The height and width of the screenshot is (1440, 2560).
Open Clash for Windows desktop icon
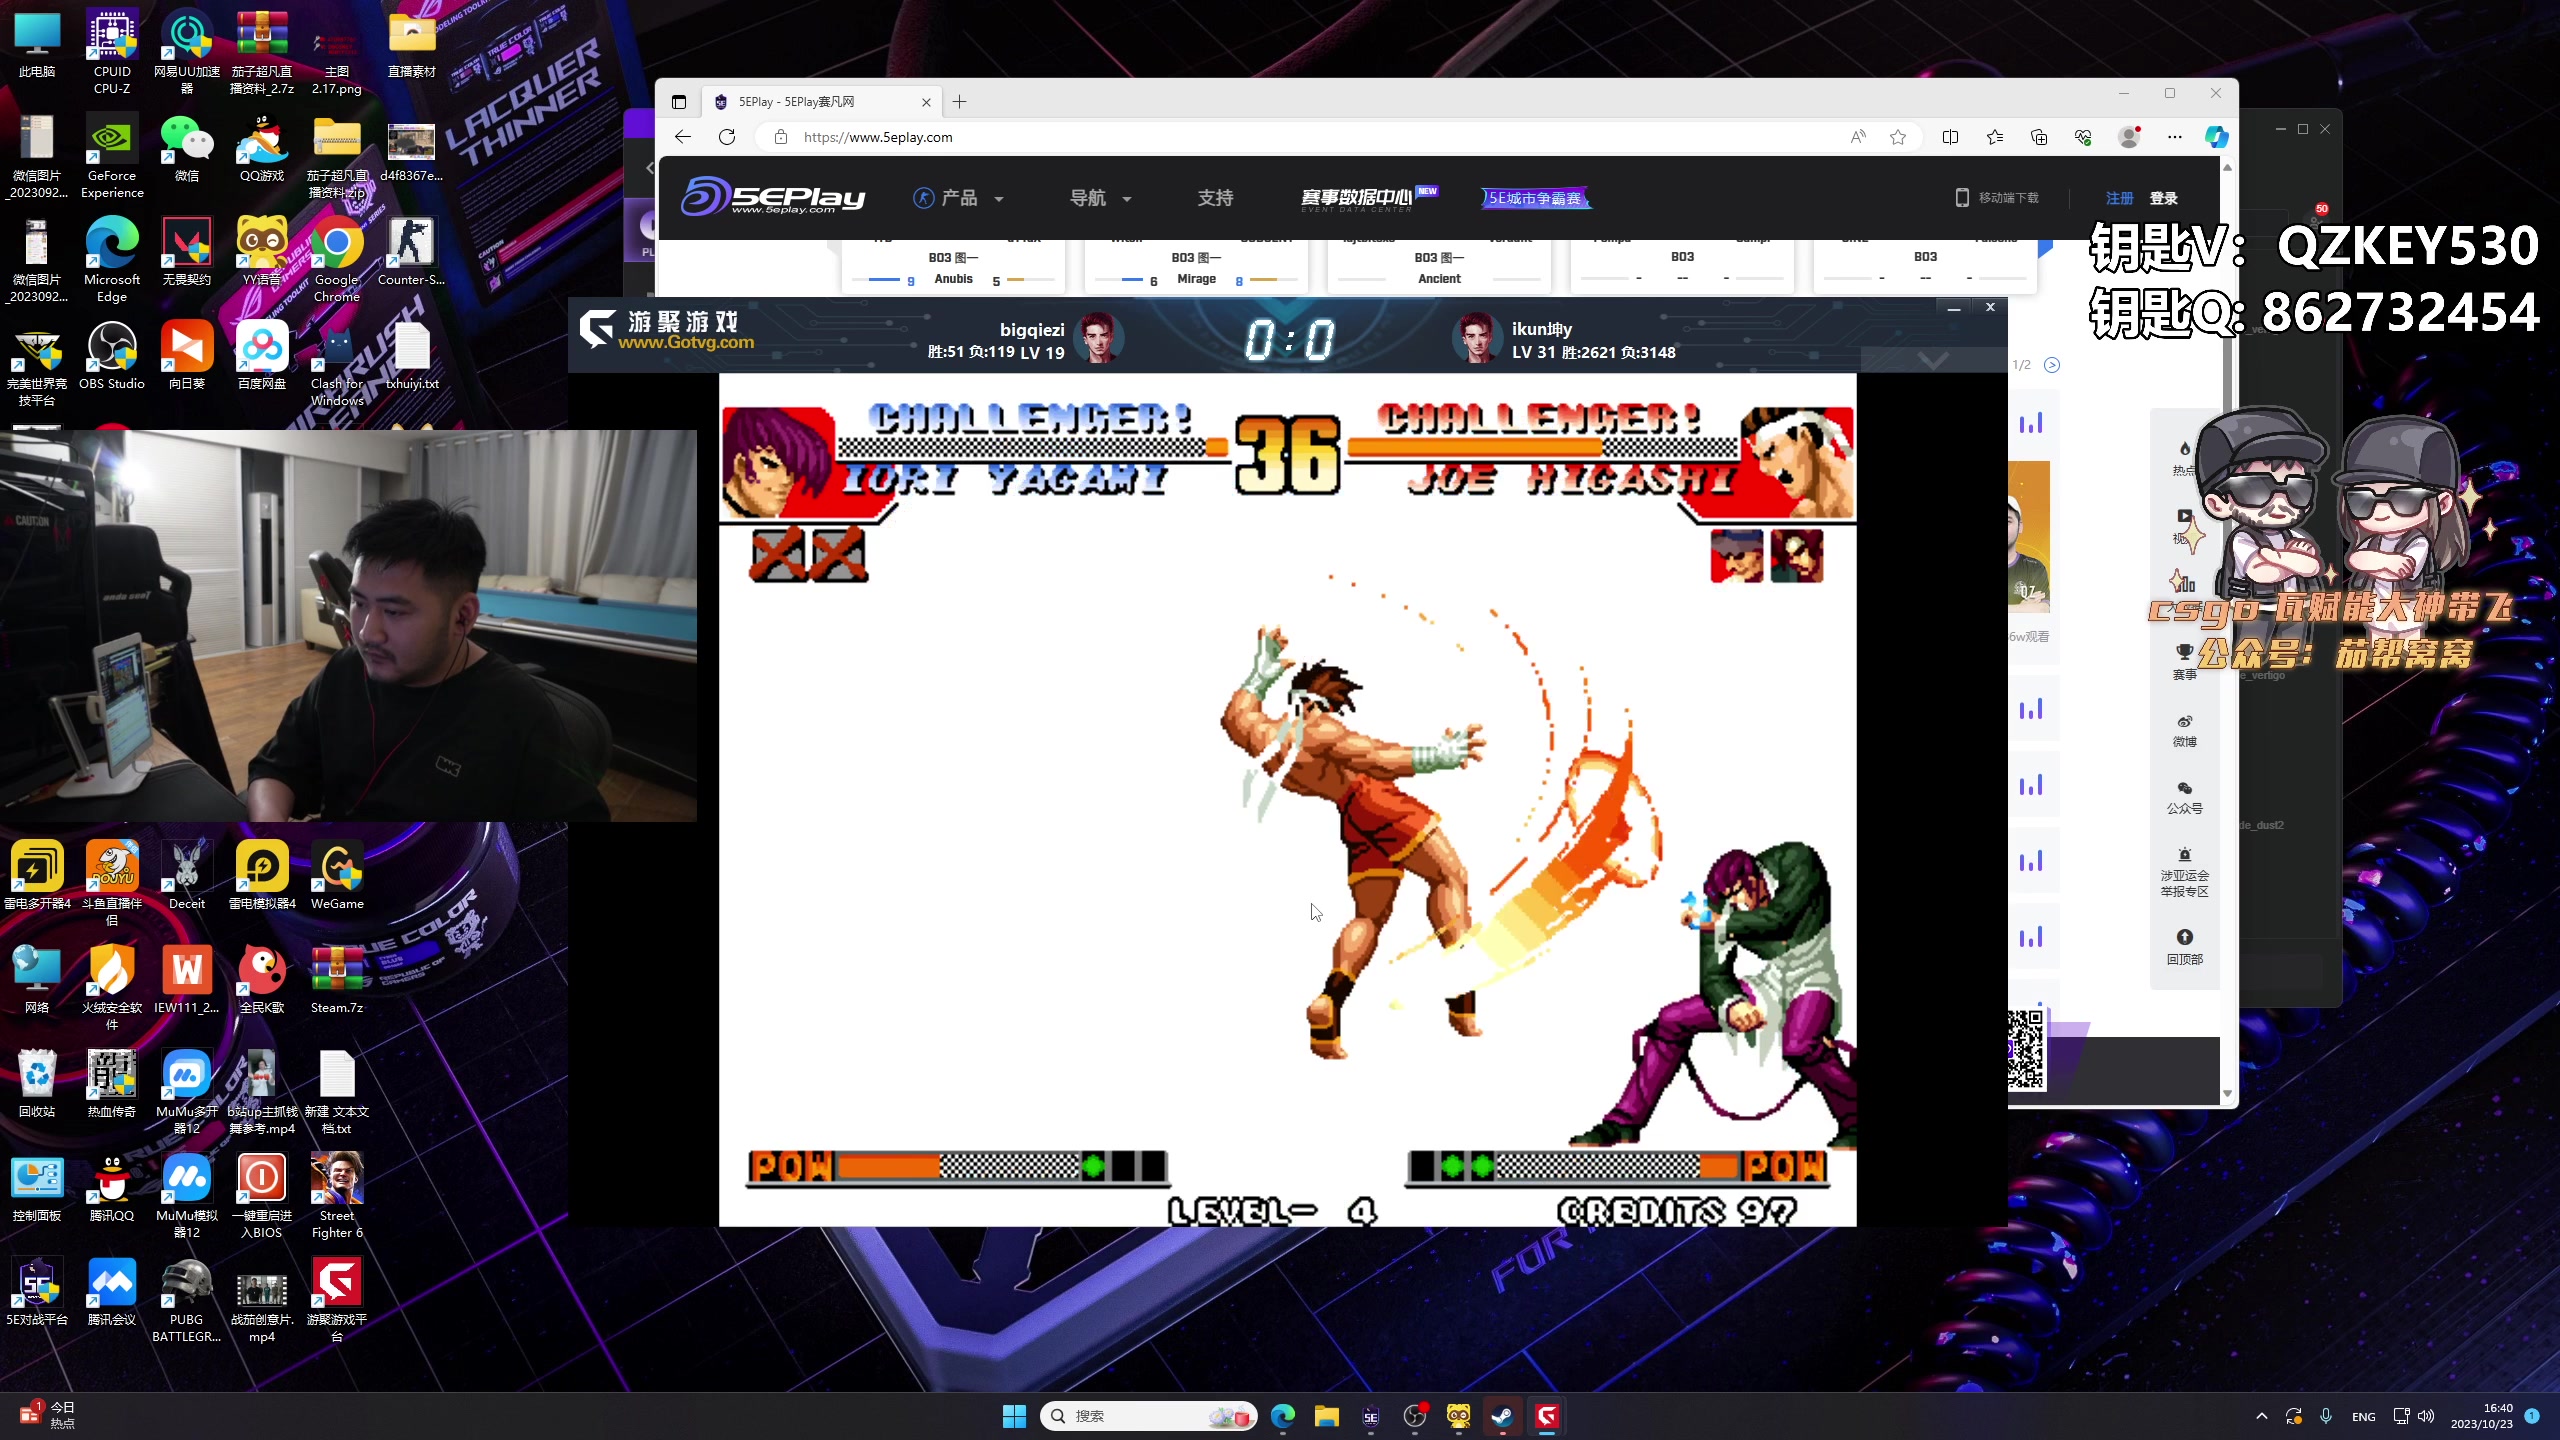pyautogui.click(x=337, y=363)
